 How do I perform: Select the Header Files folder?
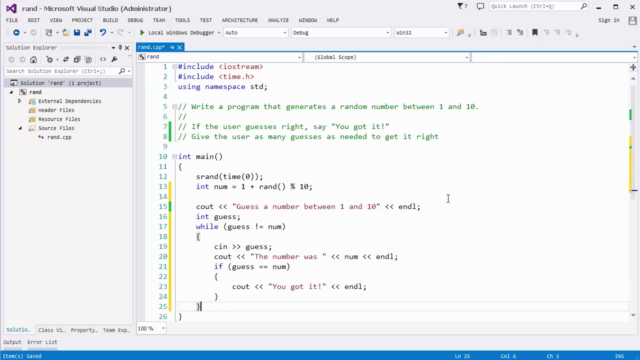56,110
